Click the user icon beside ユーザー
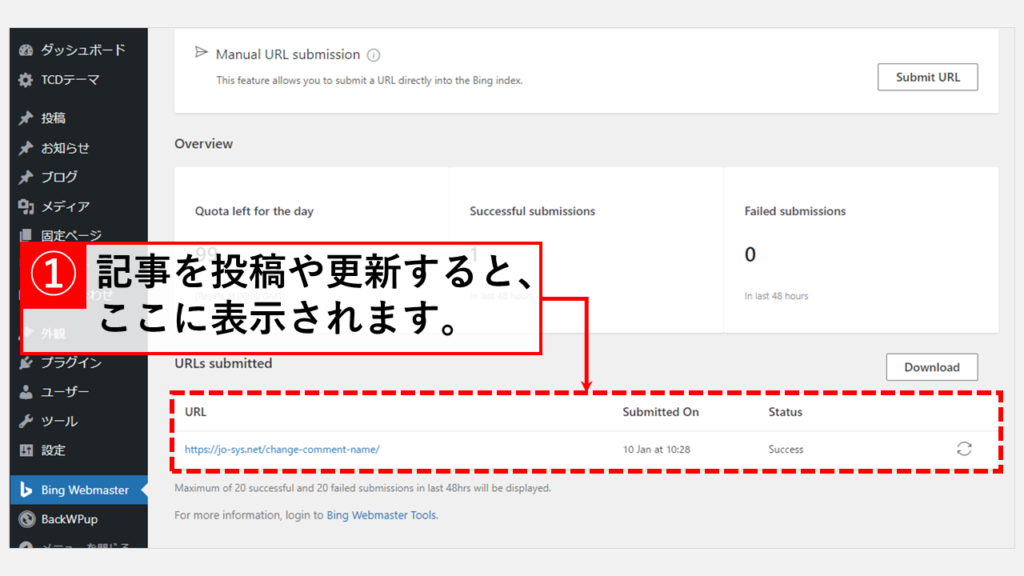Image resolution: width=1024 pixels, height=576 pixels. 26,392
